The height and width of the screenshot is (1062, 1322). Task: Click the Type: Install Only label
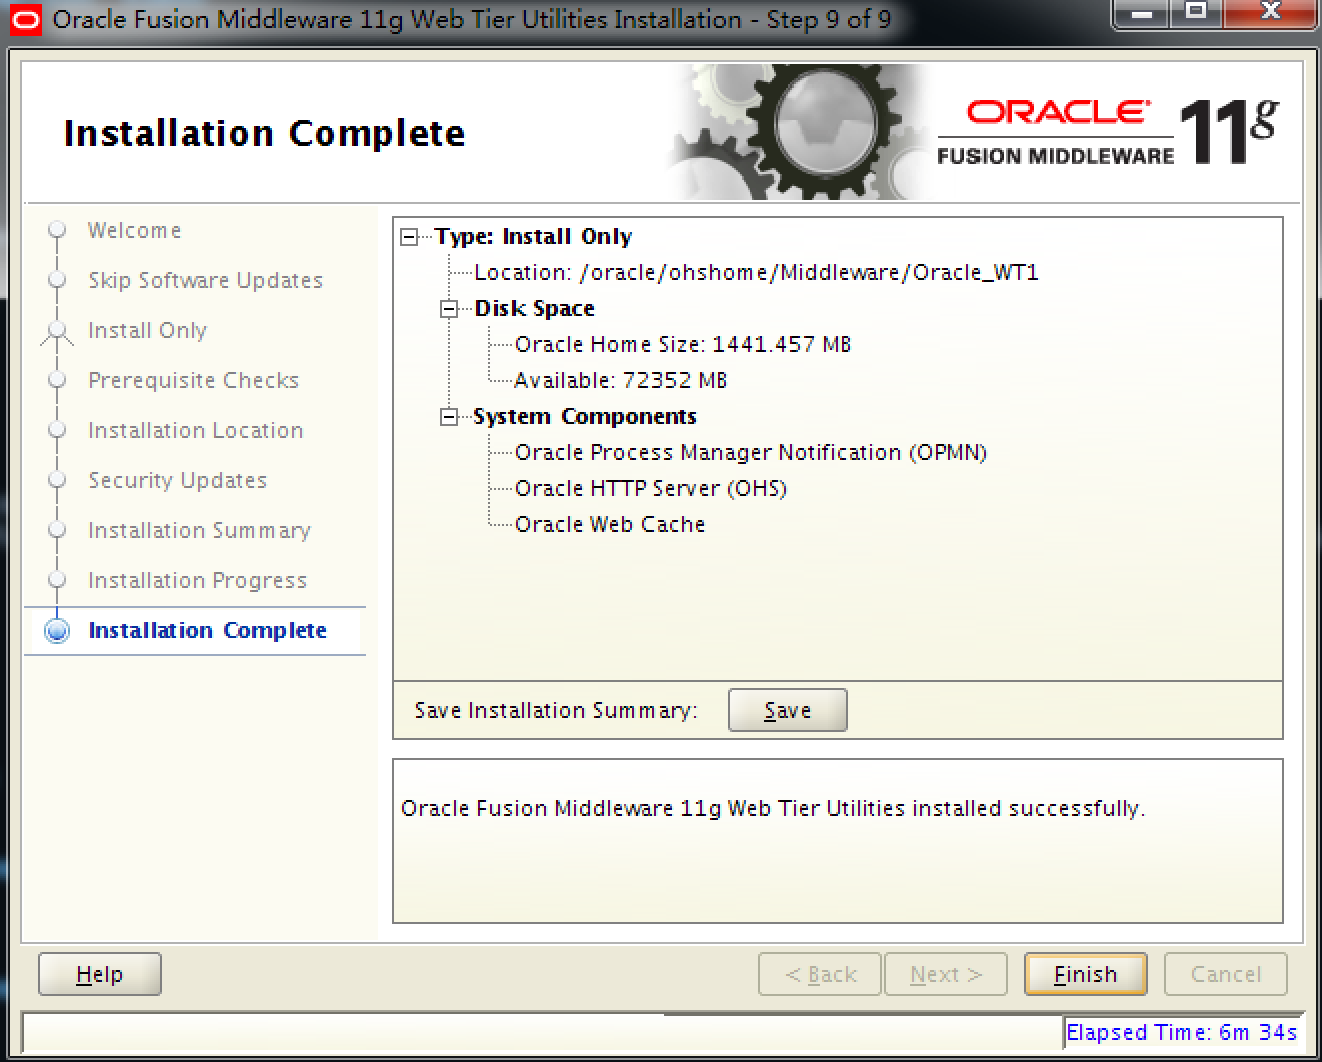[533, 237]
